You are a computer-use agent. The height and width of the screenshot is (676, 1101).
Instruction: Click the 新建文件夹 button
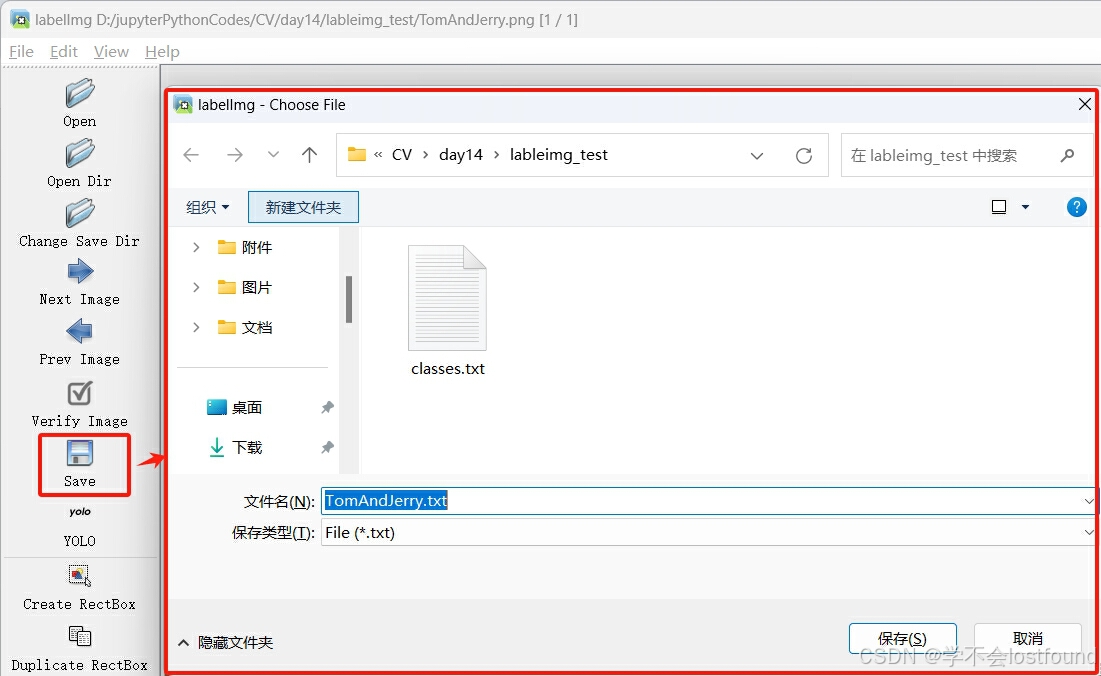(x=303, y=207)
